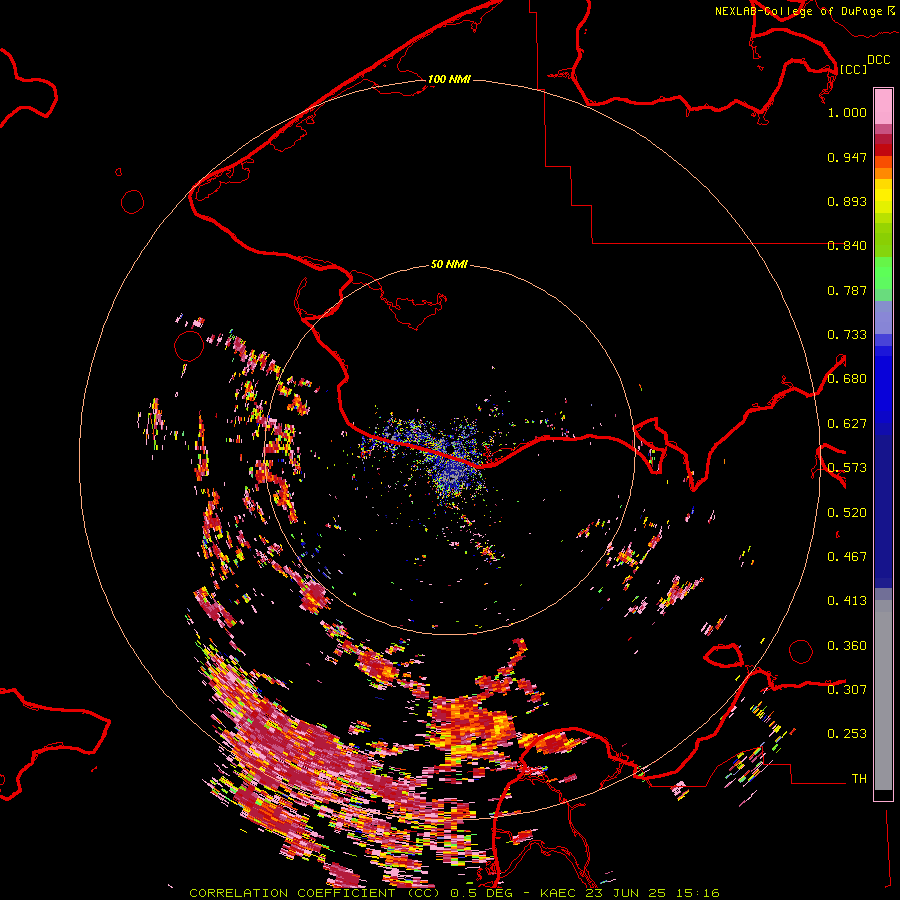The height and width of the screenshot is (900, 900).
Task: Click the 0.840 legend value
Action: point(847,246)
